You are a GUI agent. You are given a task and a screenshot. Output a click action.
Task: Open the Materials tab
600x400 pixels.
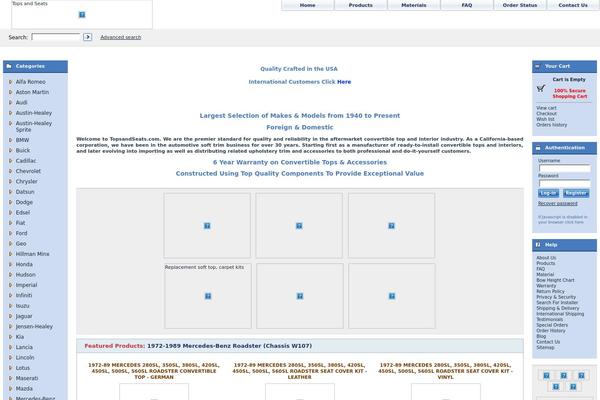[x=414, y=5]
